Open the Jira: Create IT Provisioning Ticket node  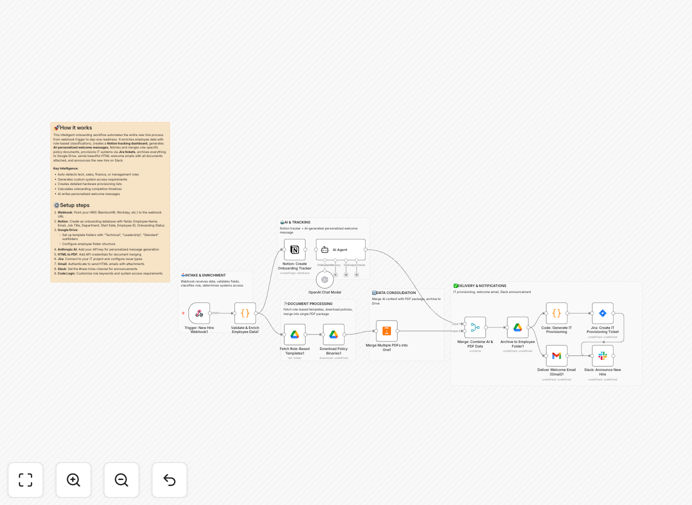pos(602,313)
